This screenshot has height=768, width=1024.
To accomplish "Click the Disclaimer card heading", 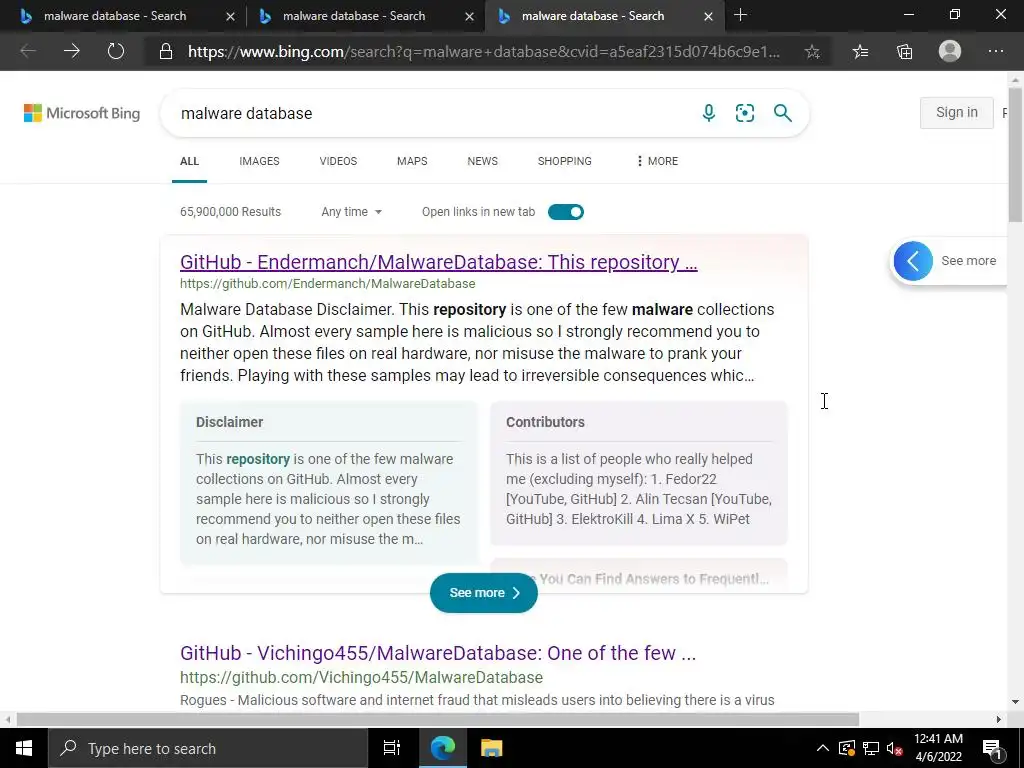I will 229,422.
